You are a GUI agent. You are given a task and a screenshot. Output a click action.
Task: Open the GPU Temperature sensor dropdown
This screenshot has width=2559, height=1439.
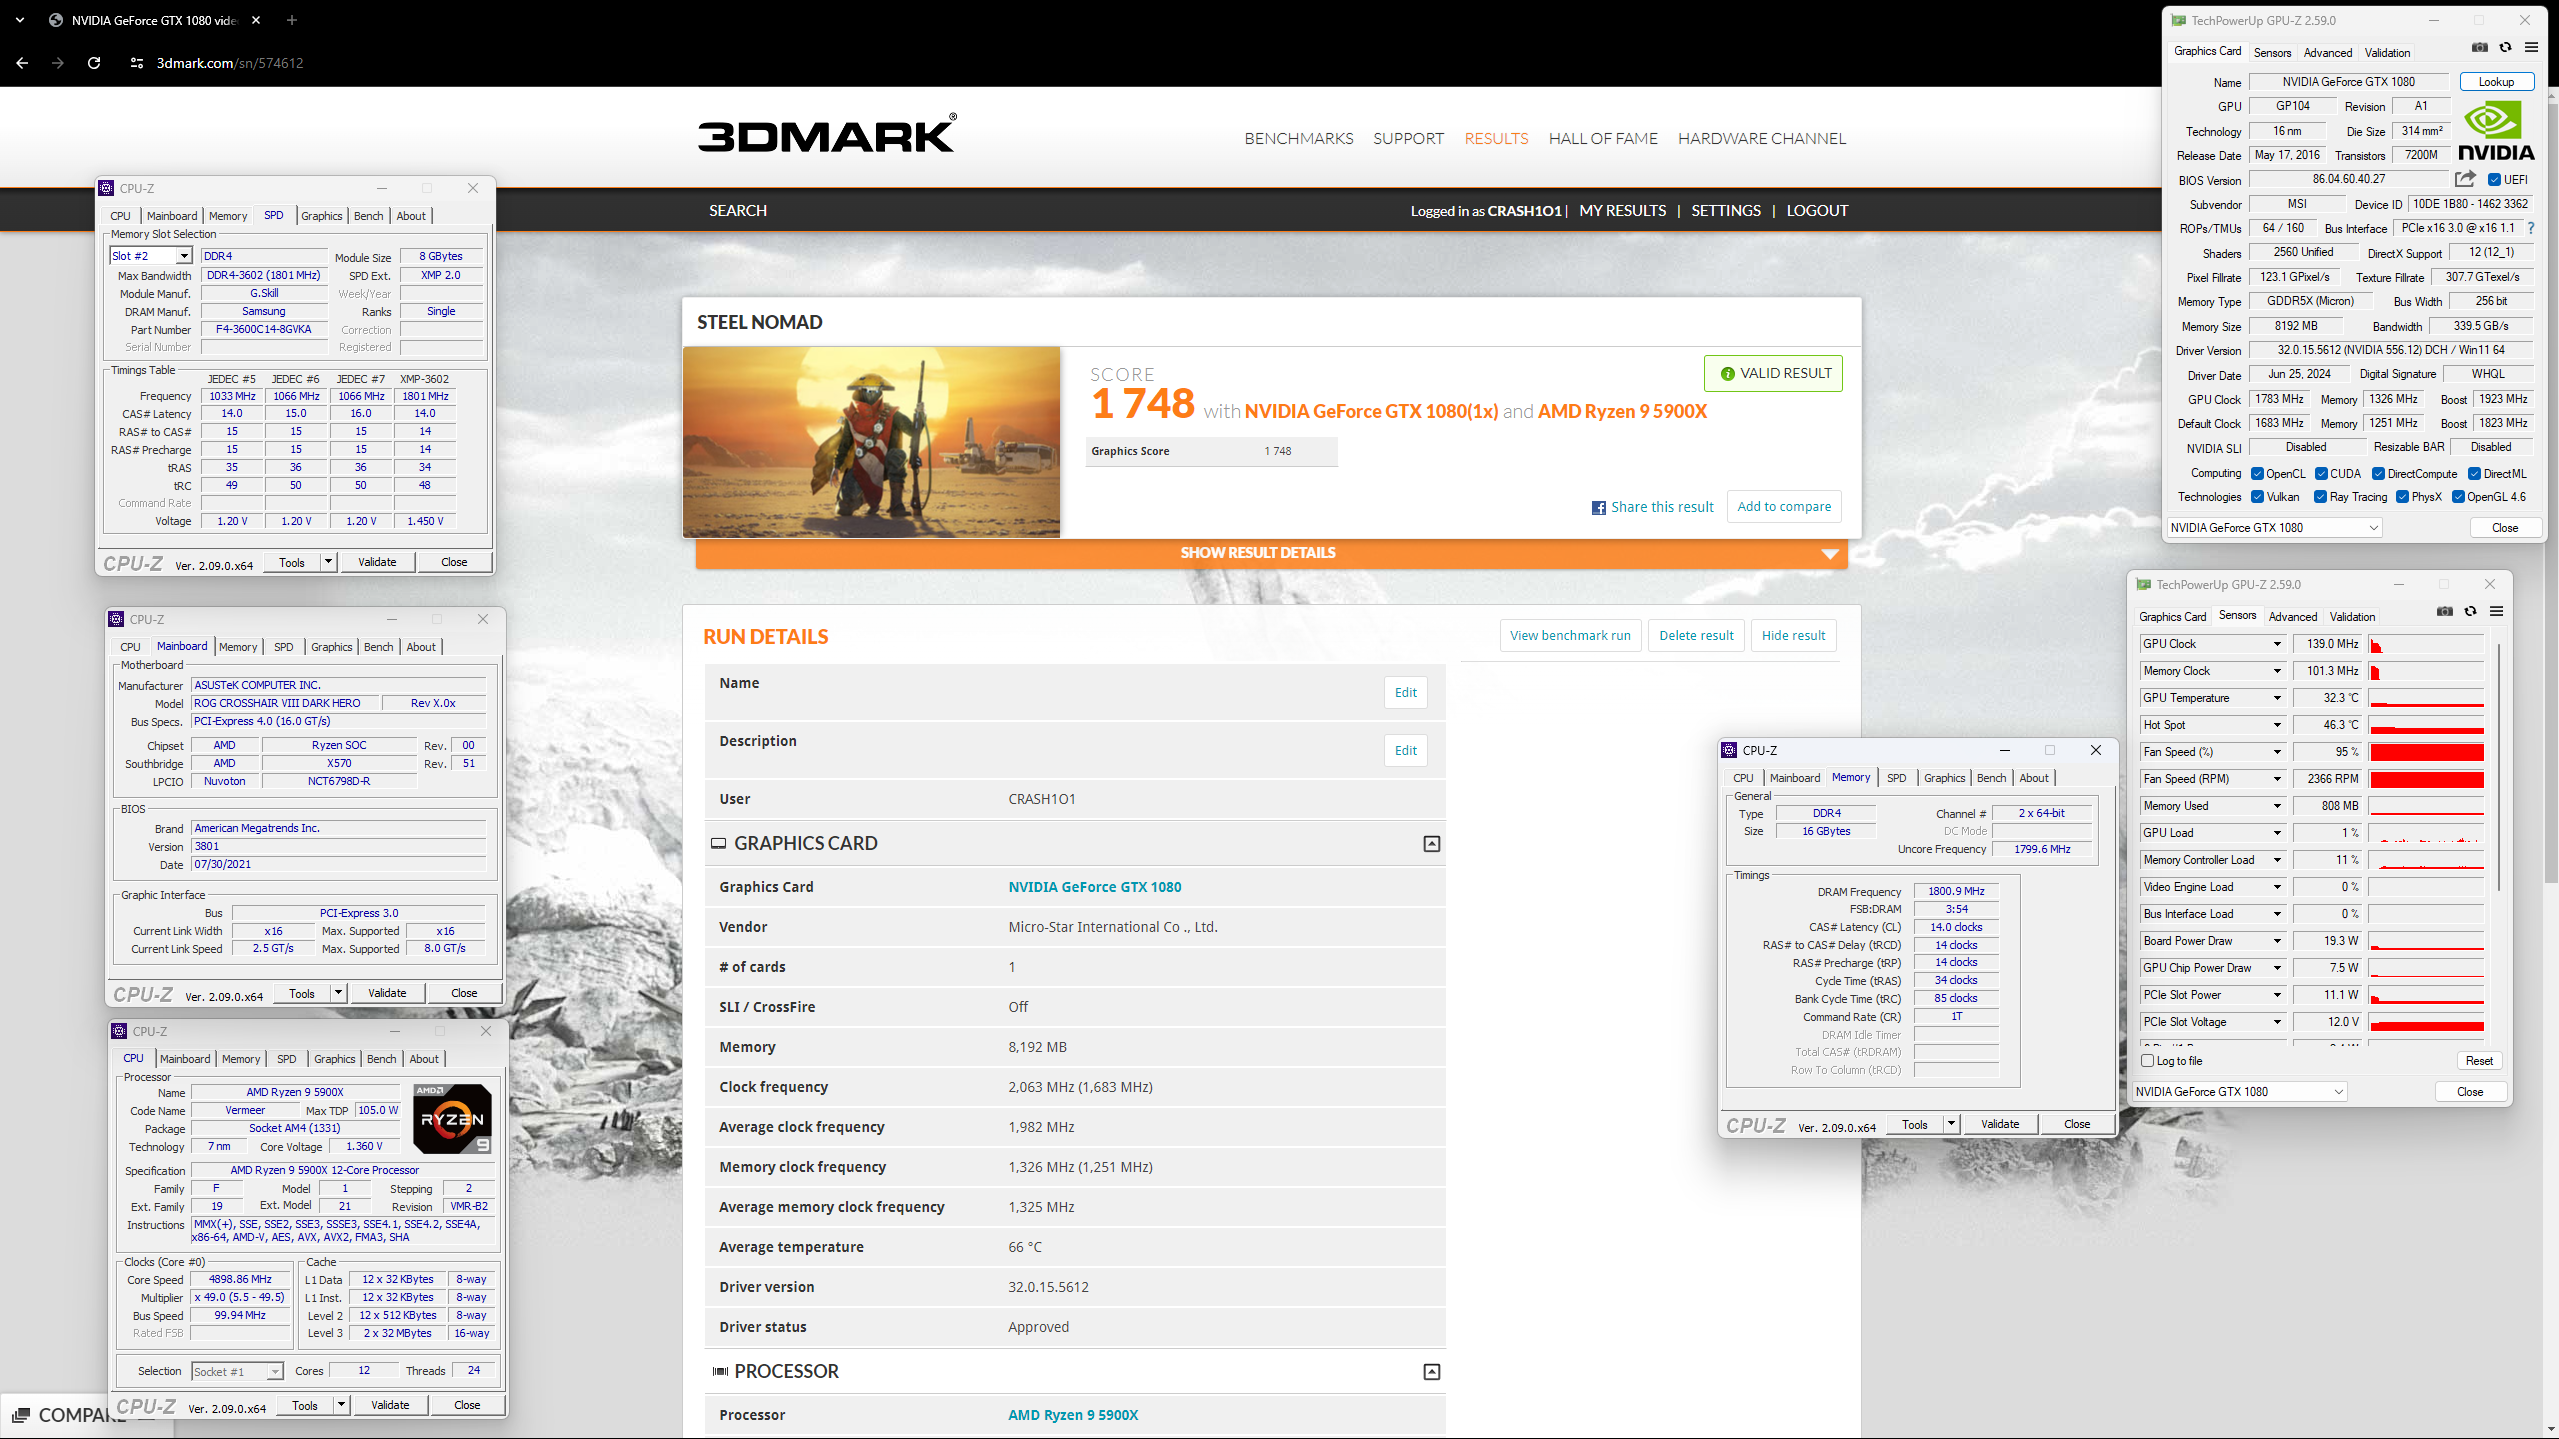[2278, 698]
